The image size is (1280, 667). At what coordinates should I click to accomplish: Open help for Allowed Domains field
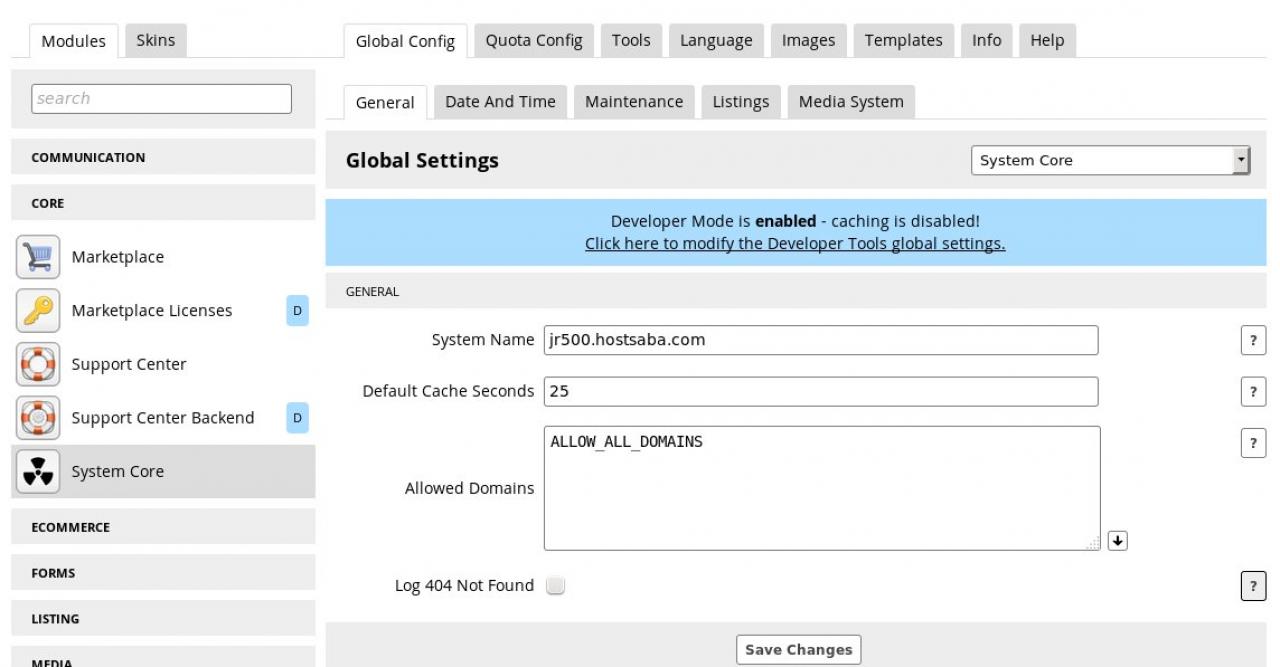pos(1252,443)
